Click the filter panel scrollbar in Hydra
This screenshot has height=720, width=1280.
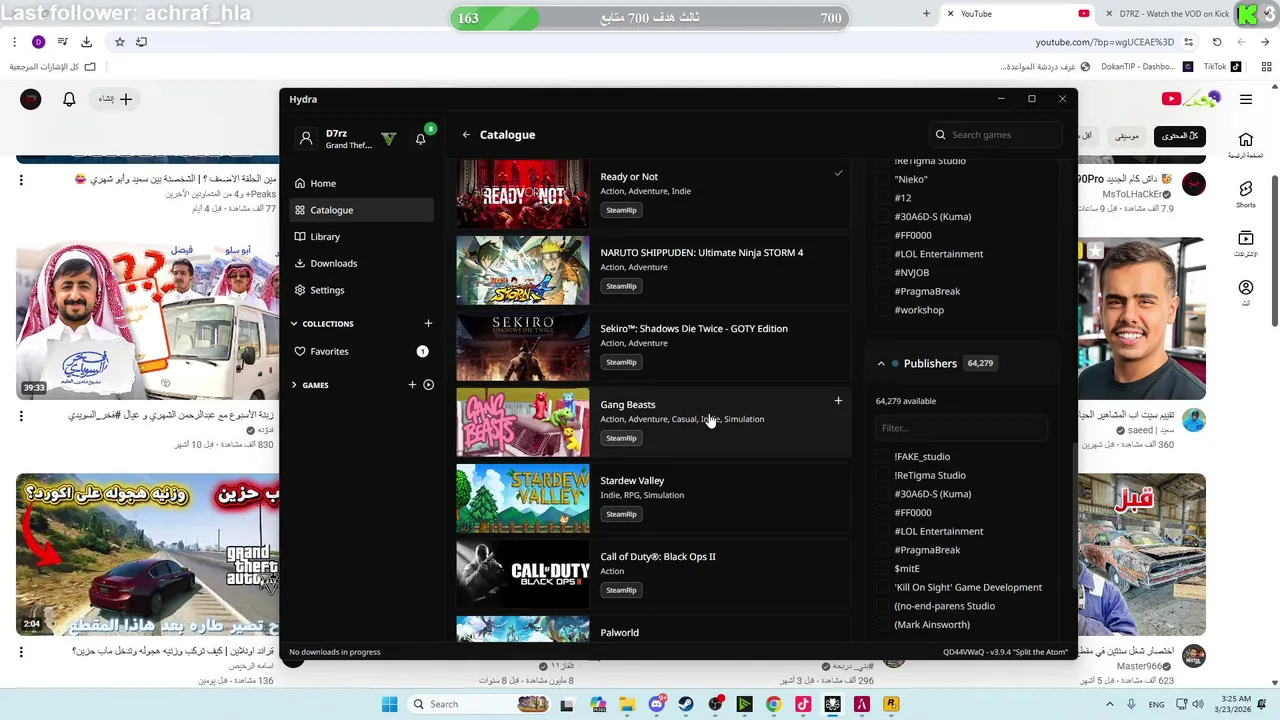pos(1074,514)
